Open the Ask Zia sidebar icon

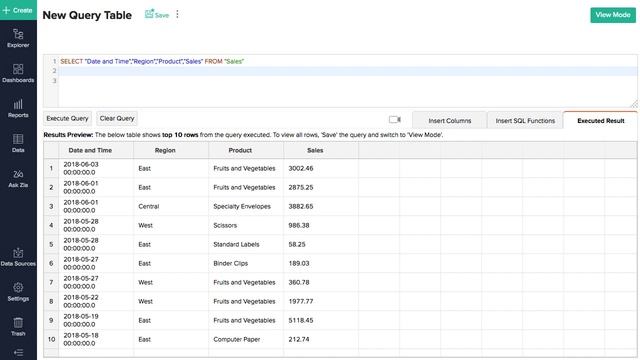[x=18, y=179]
